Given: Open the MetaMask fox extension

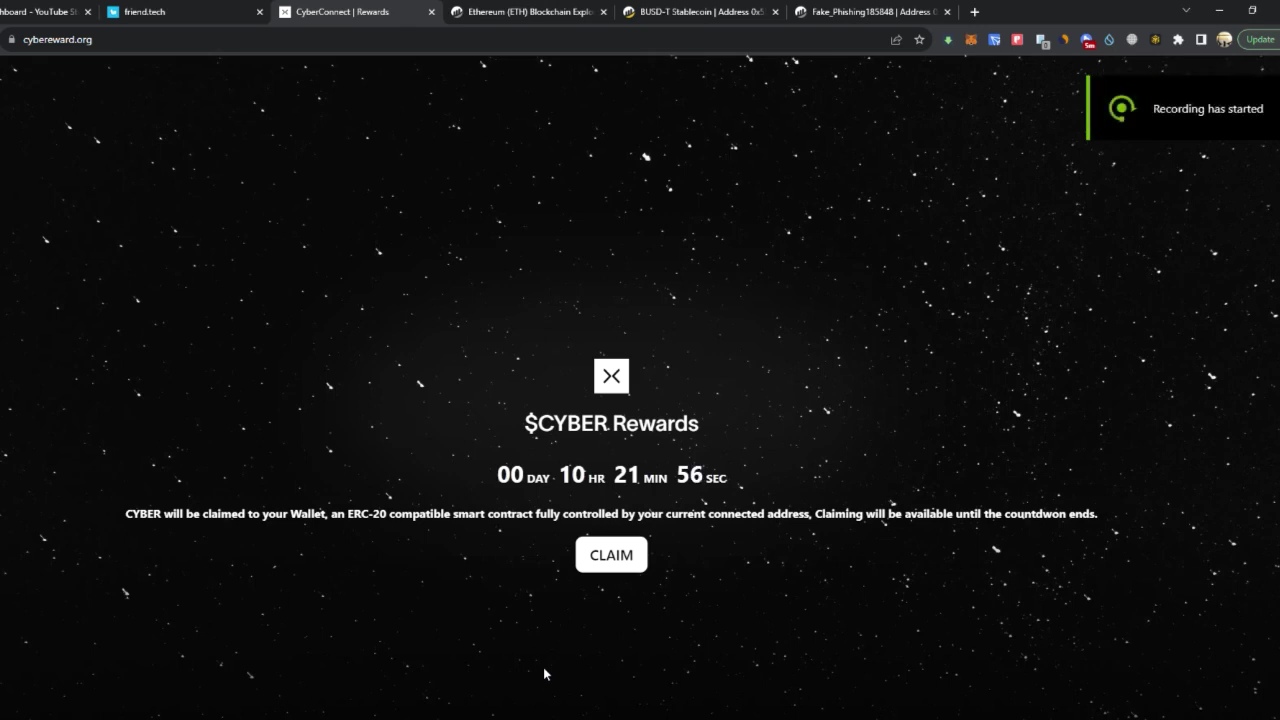Looking at the screenshot, I should [x=971, y=40].
